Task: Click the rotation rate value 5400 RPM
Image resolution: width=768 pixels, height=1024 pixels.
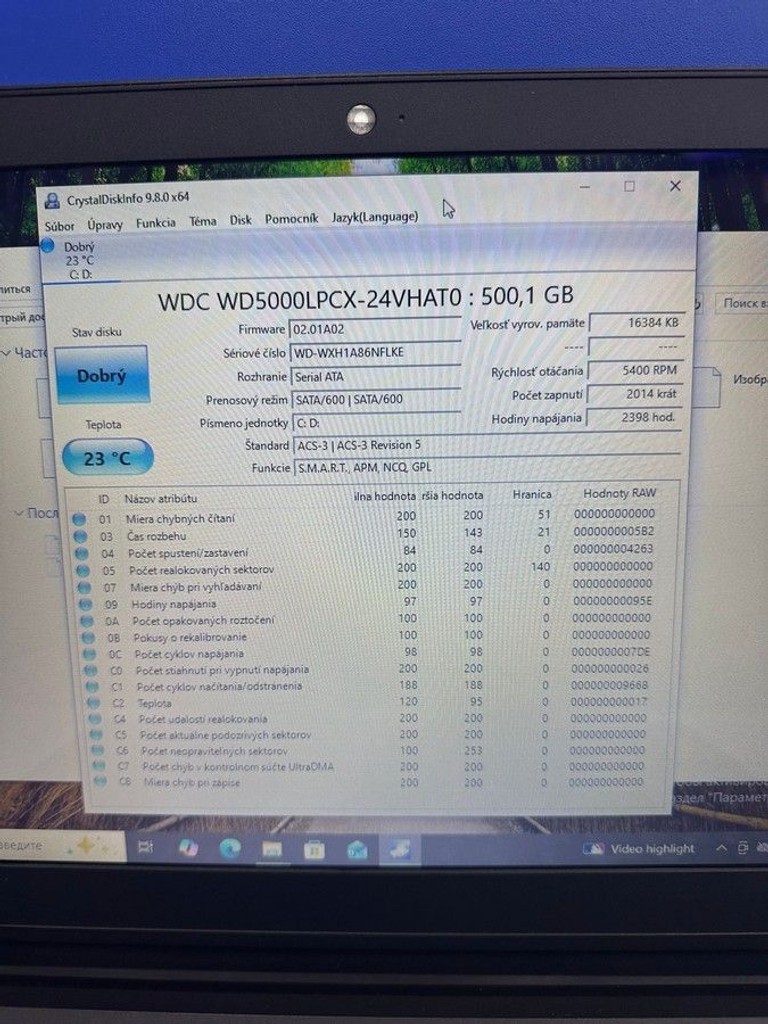Action: pyautogui.click(x=635, y=370)
